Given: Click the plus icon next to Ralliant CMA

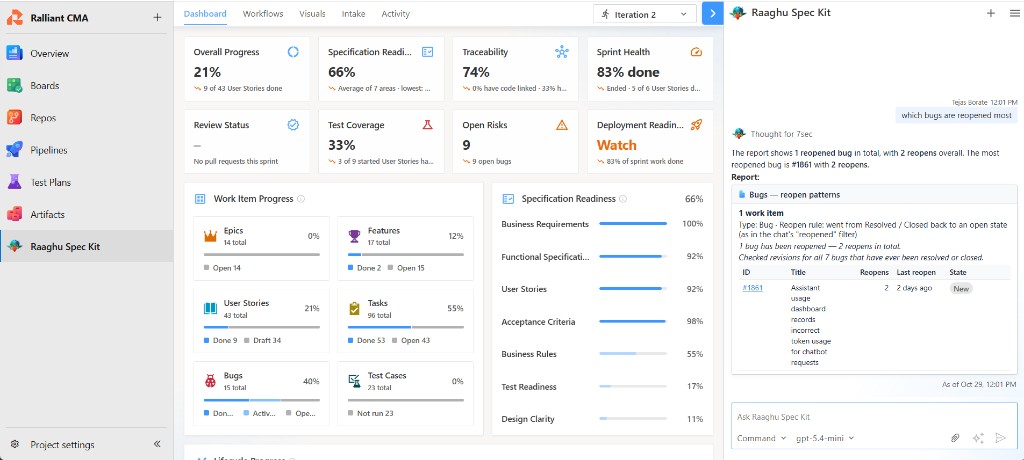Looking at the screenshot, I should click(157, 18).
